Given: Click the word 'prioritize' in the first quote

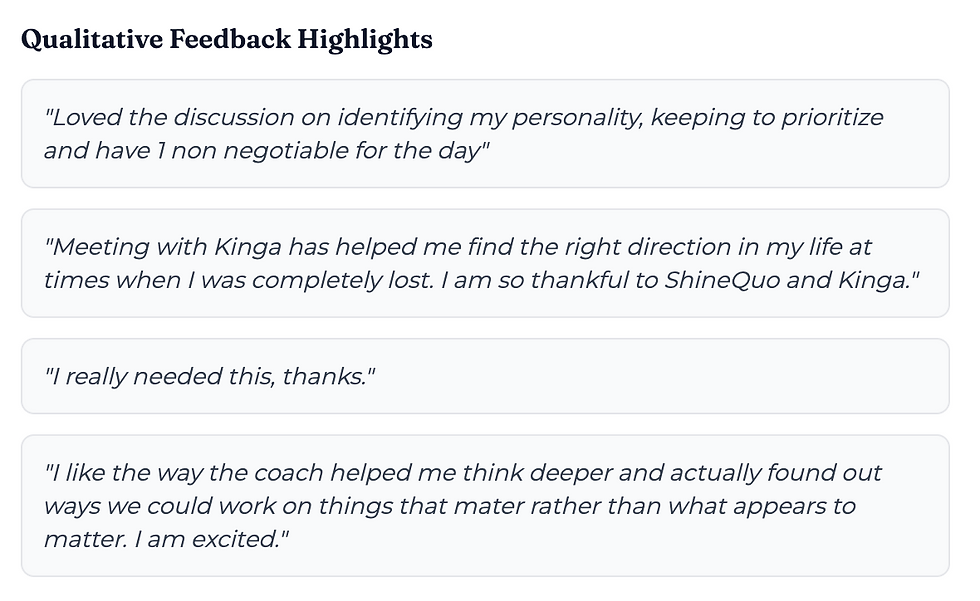Looking at the screenshot, I should pos(832,117).
